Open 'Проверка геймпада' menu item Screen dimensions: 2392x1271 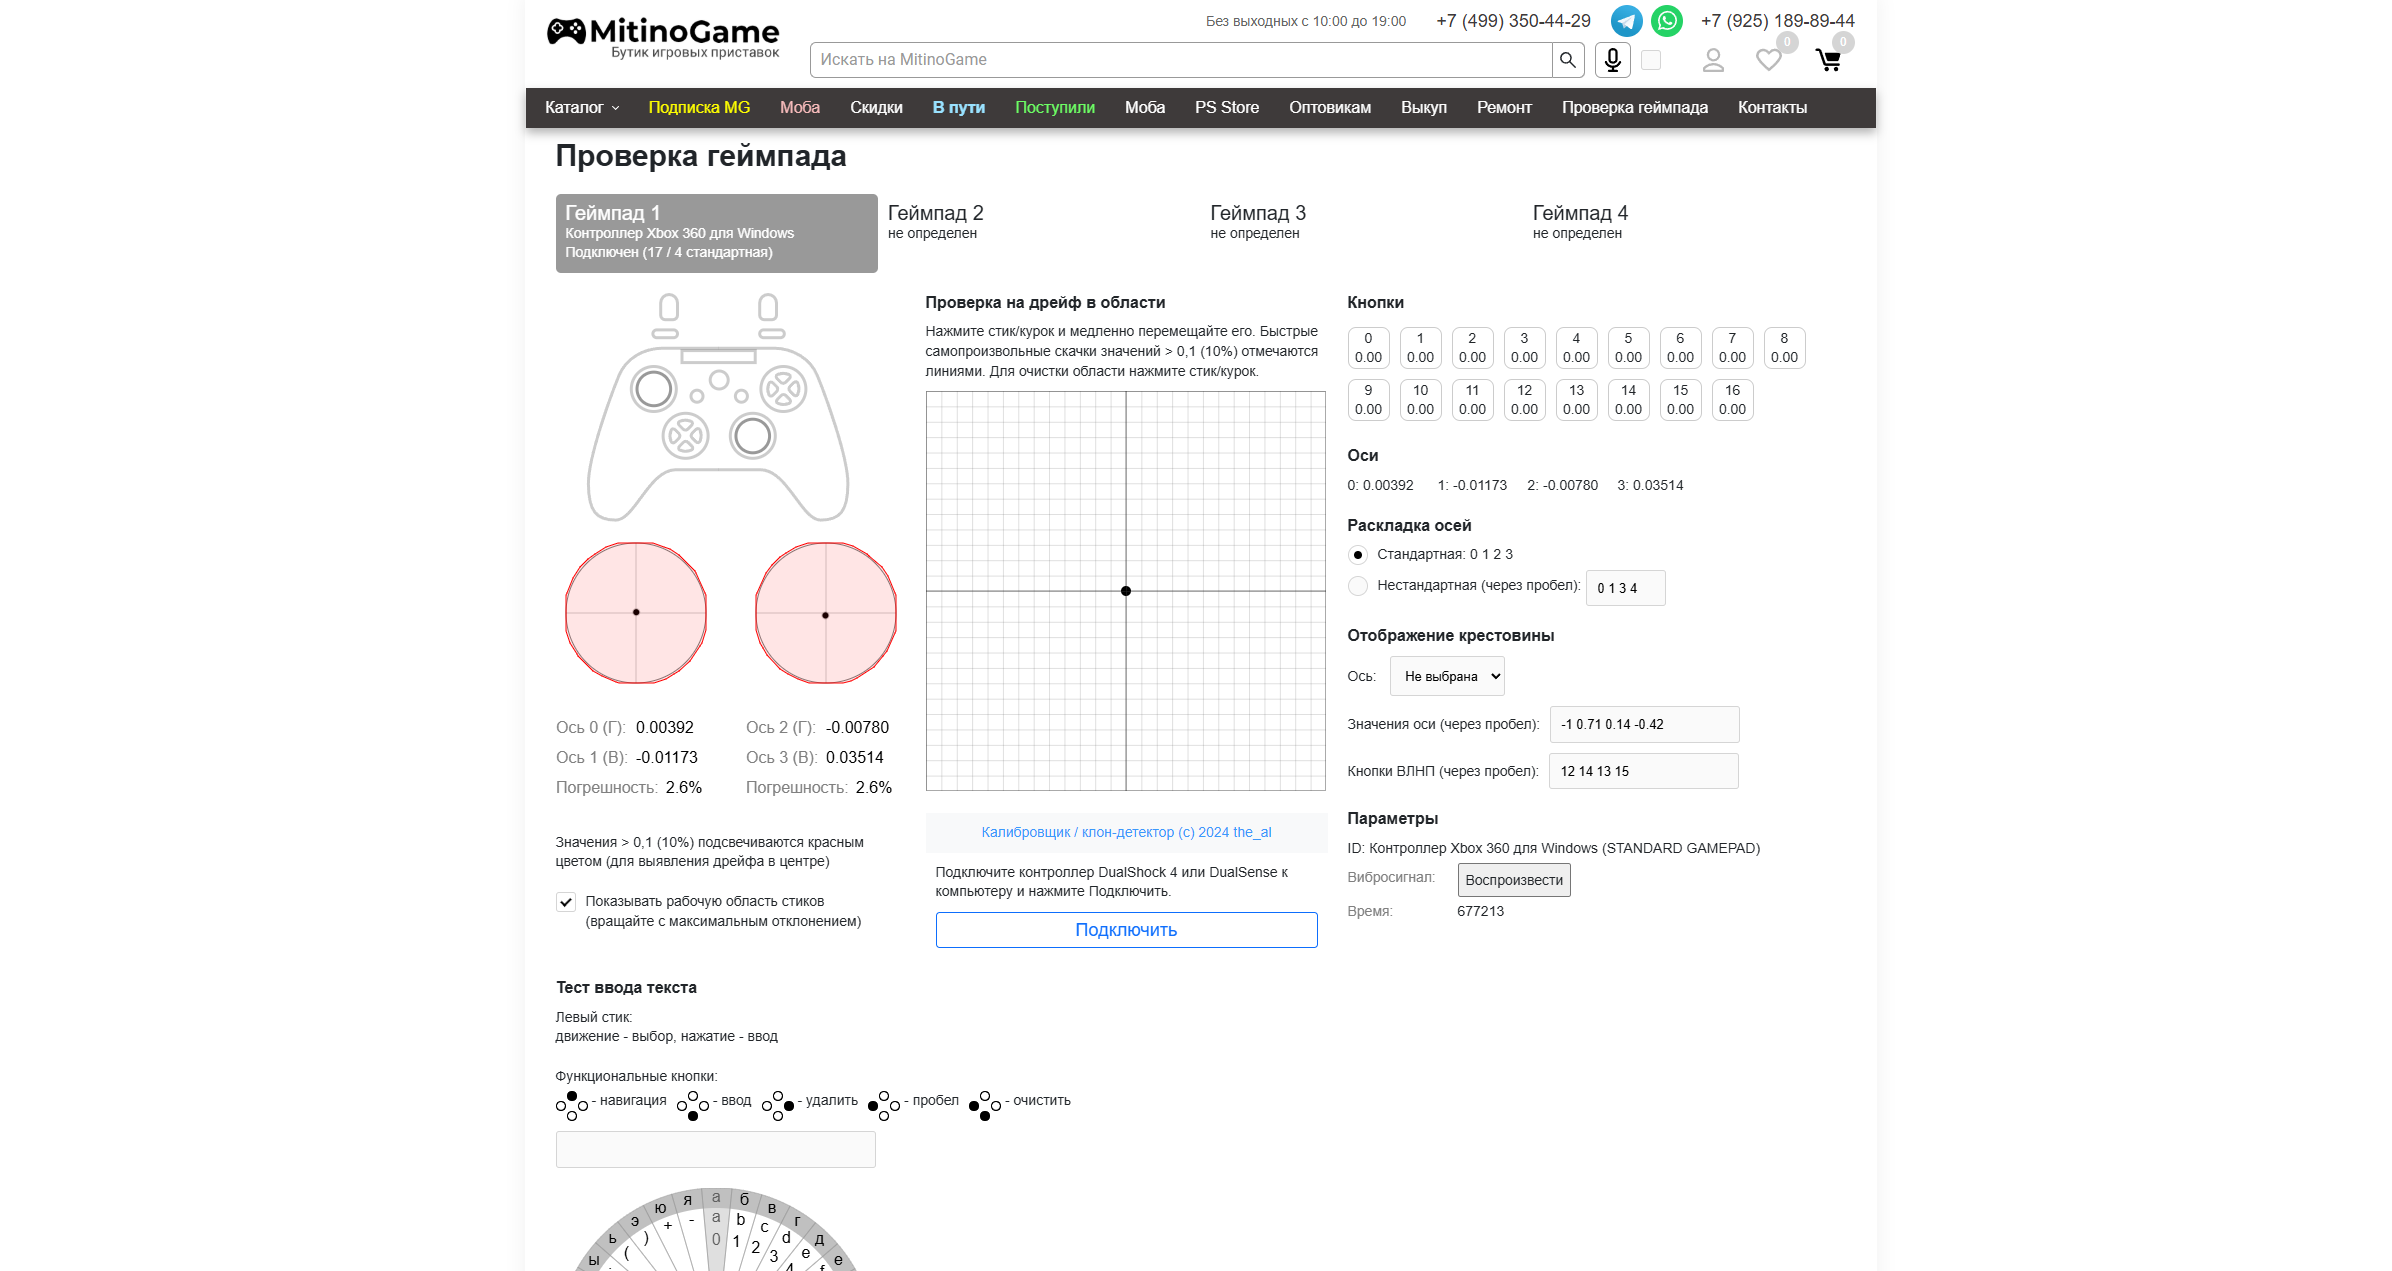1635,108
